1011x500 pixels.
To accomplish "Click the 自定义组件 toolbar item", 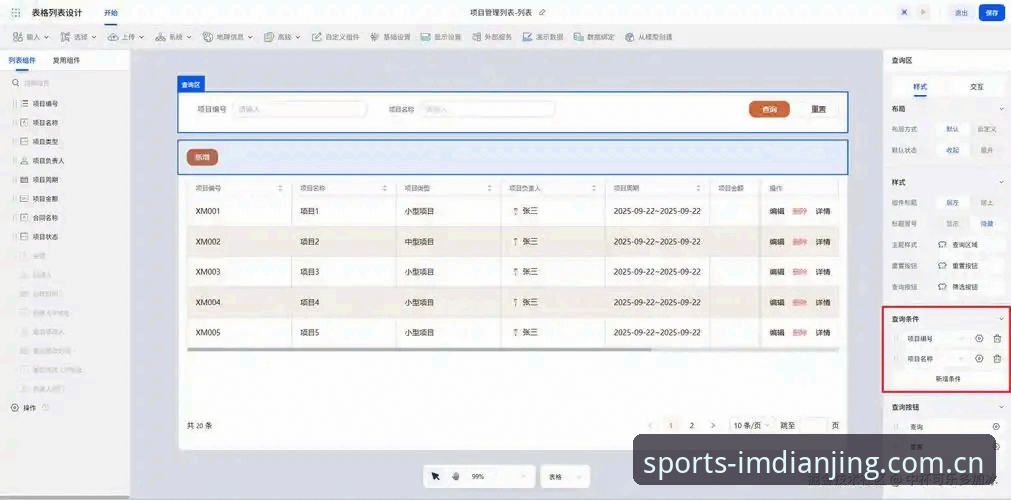I will click(x=336, y=37).
